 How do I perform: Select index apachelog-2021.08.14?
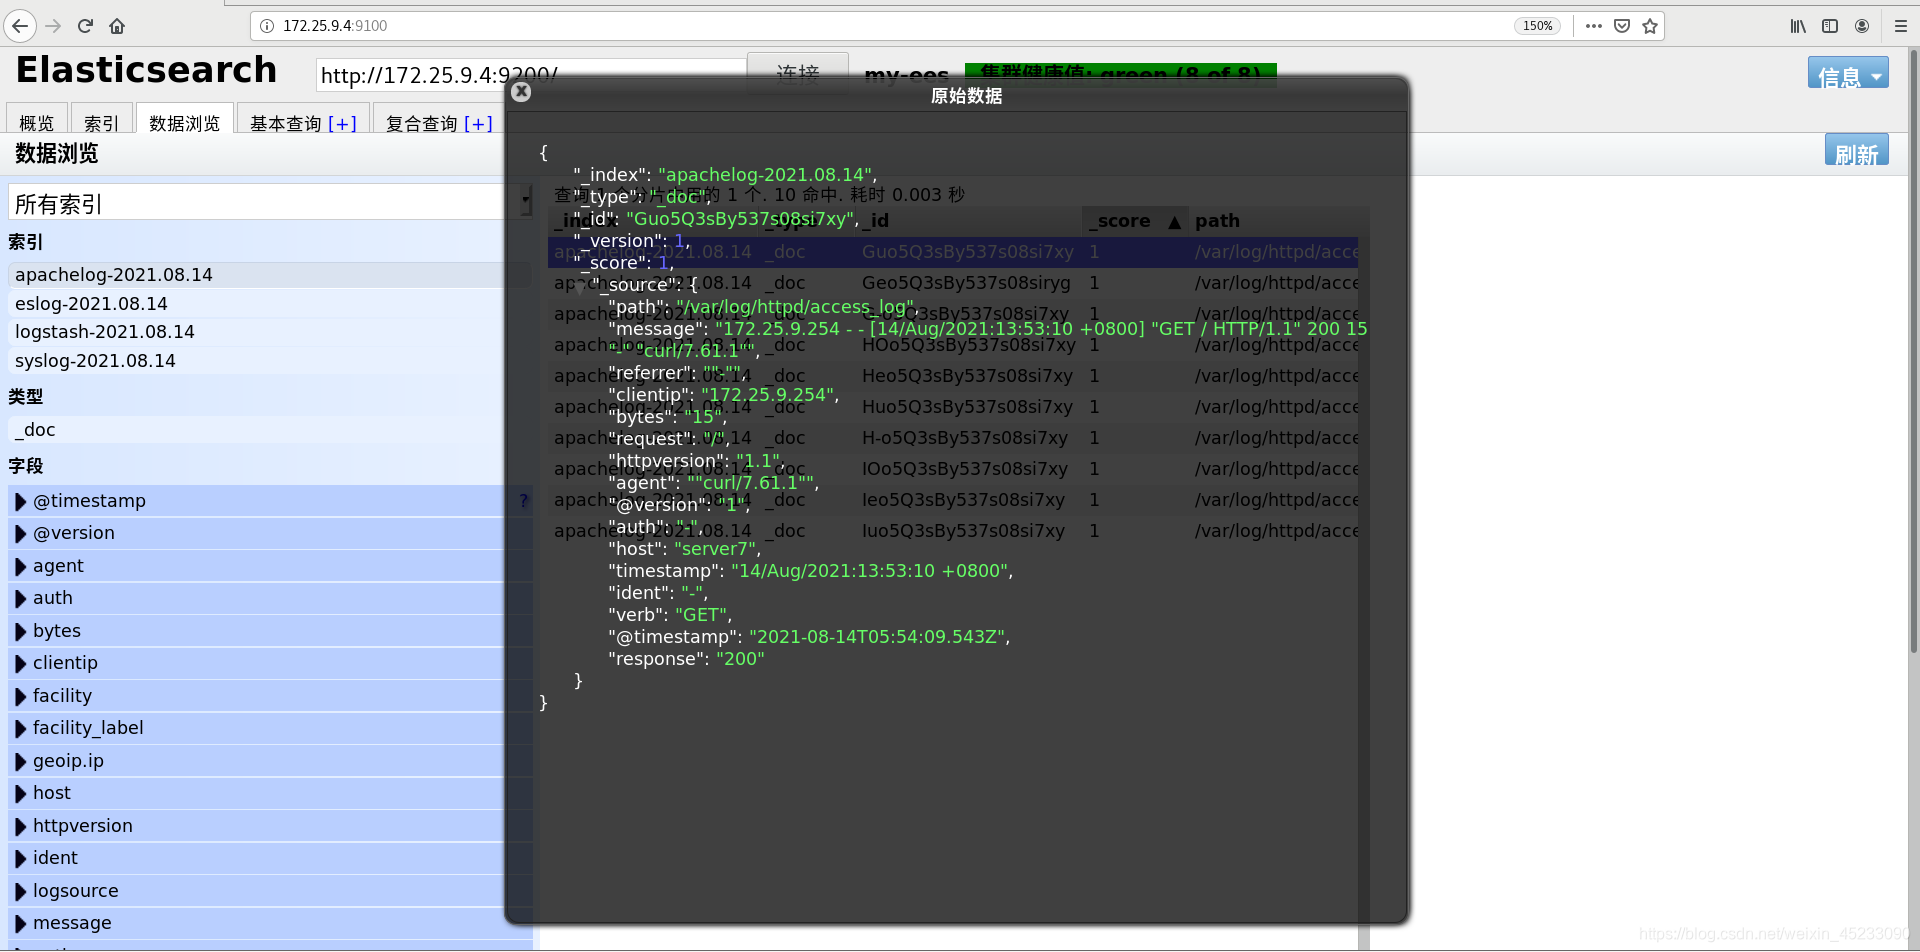click(269, 274)
